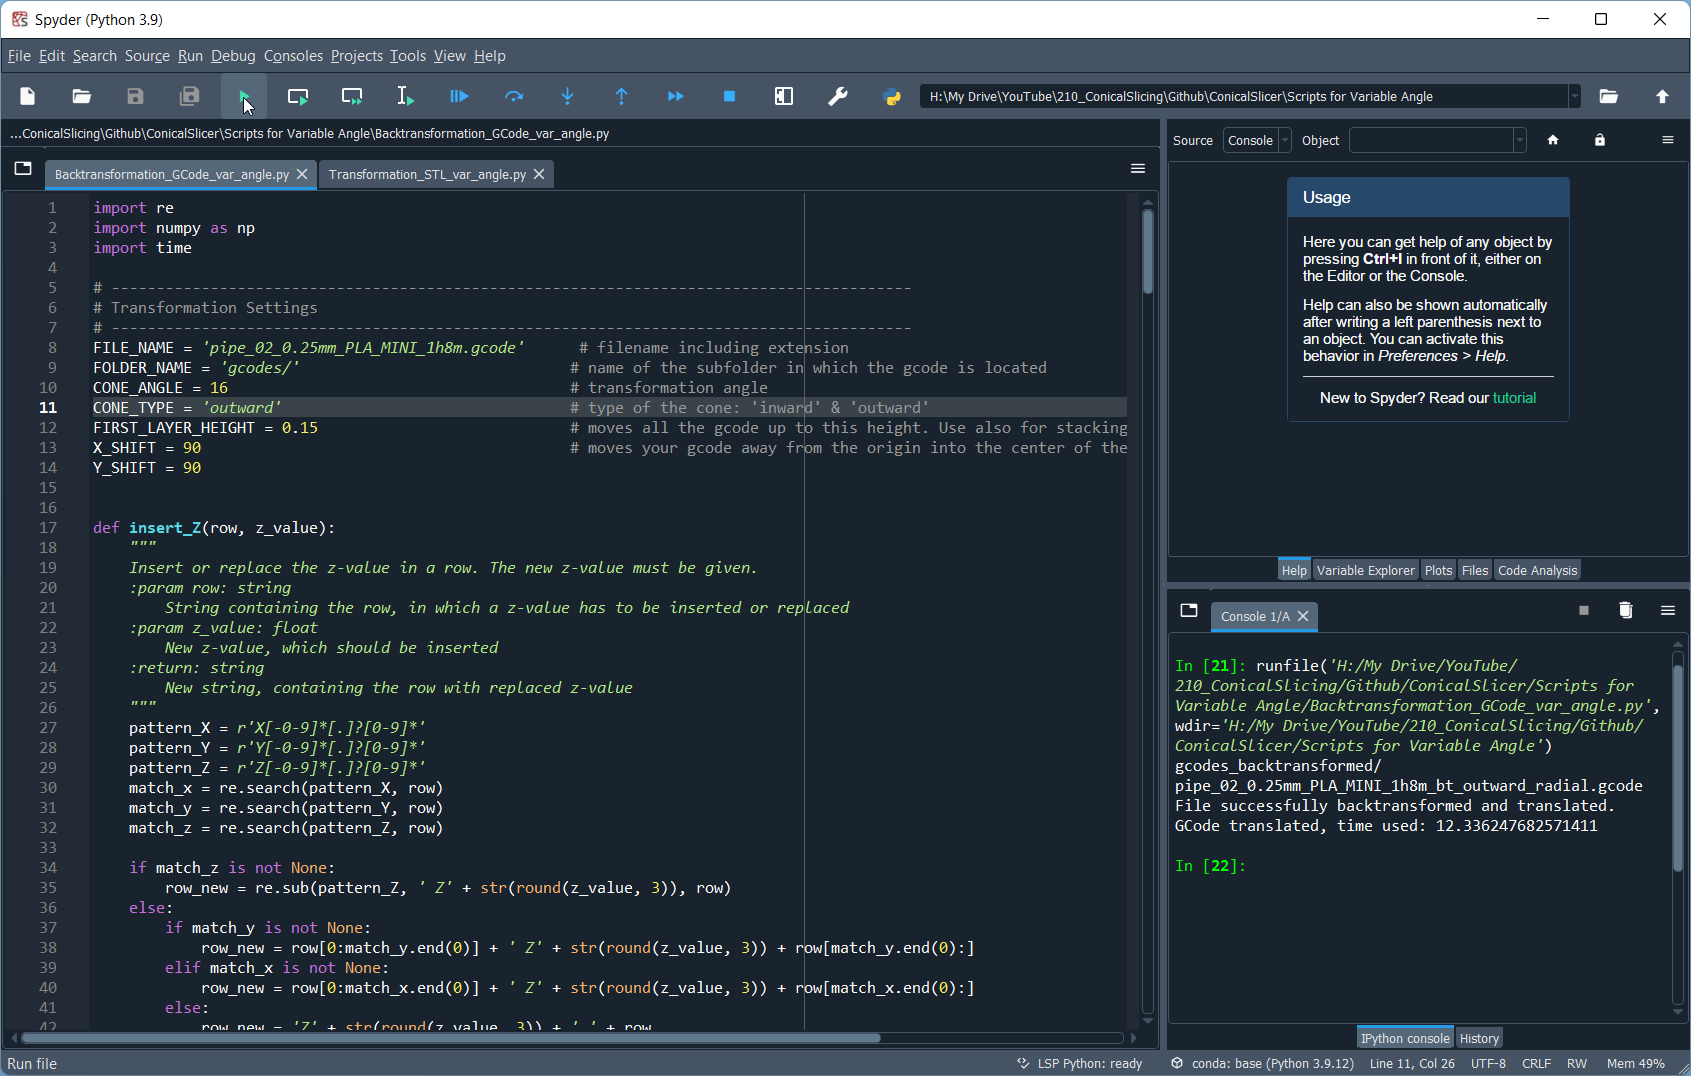Screen dimensions: 1691x1076
Task: Open the PYTHONPATH manager Python icon
Action: pyautogui.click(x=892, y=97)
